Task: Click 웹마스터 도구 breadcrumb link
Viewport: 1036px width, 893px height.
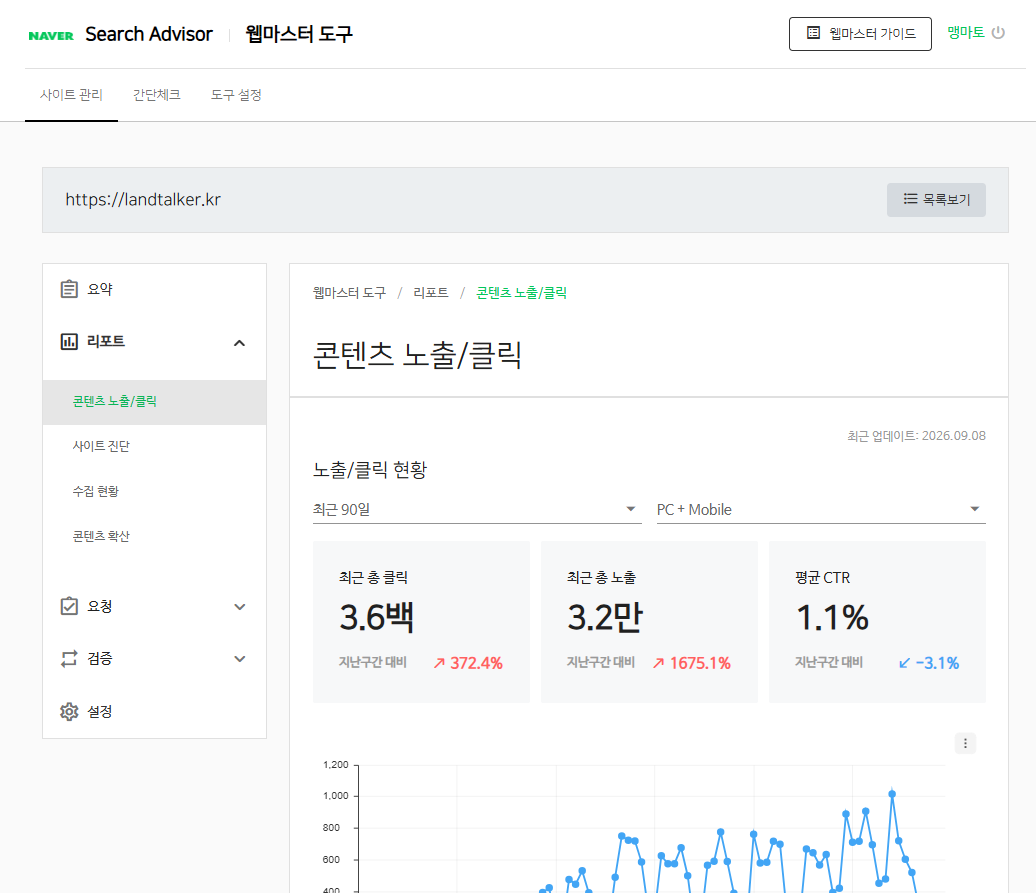Action: click(x=349, y=293)
